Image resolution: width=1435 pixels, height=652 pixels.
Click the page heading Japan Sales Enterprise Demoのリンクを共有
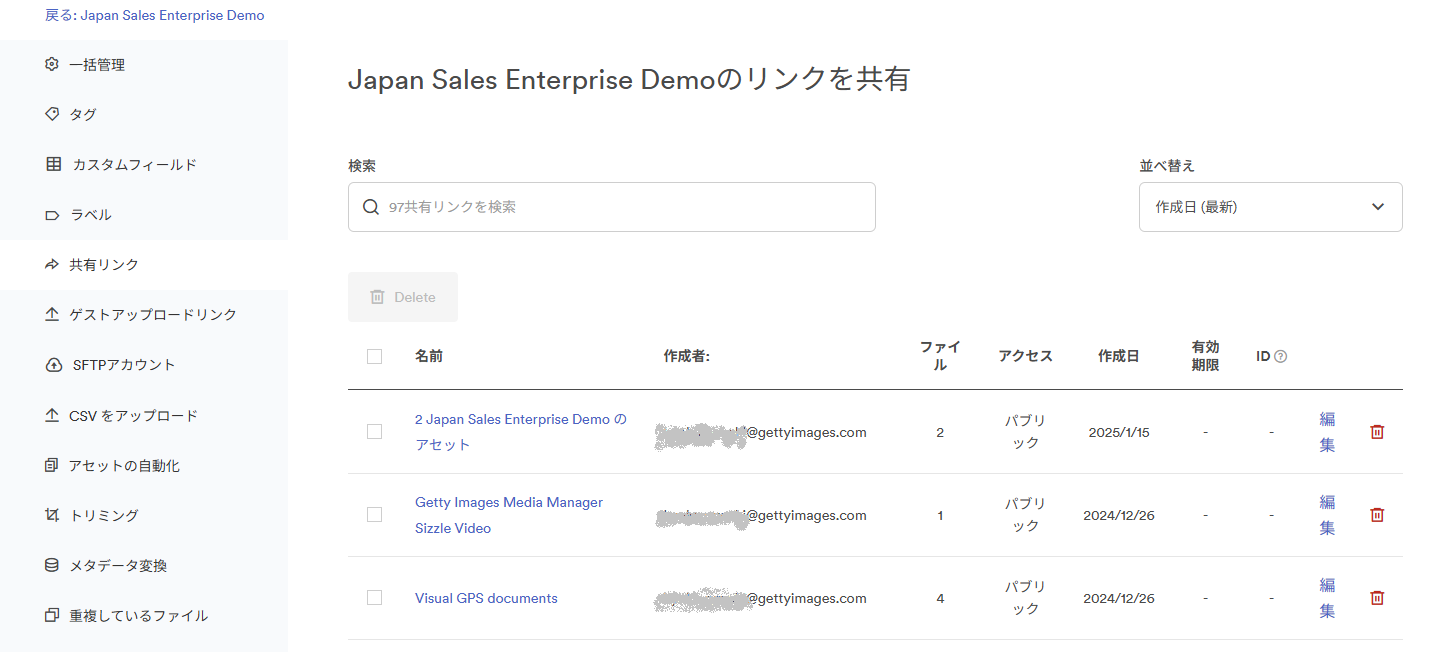coord(629,80)
